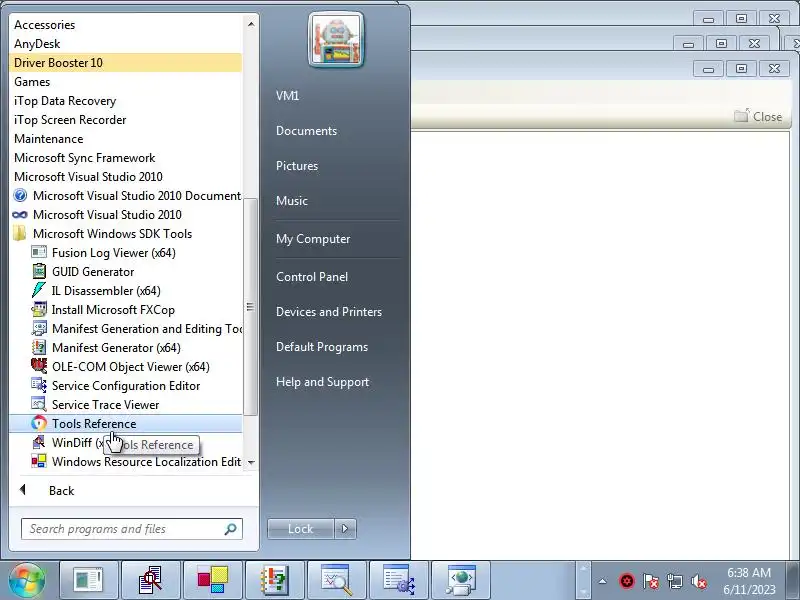Open Documents from Start menu
The width and height of the screenshot is (800, 600).
click(x=306, y=131)
